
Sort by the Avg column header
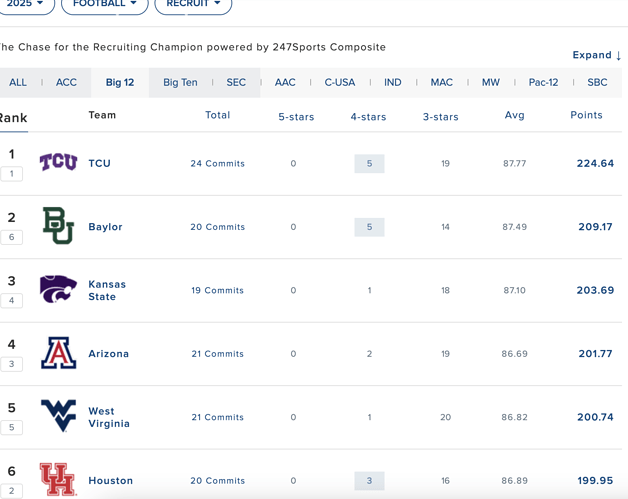(514, 115)
